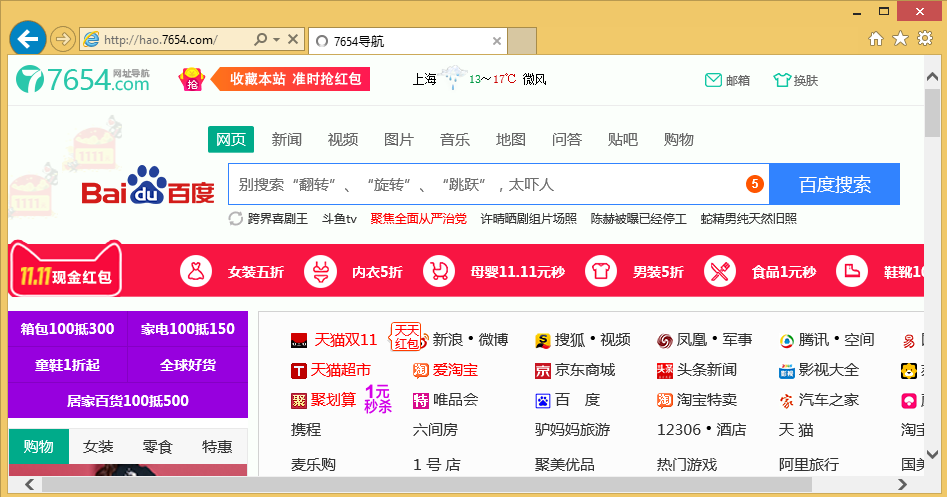Click the 上海 weather cloud icon
Viewport: 947px width, 497px height.
[452, 79]
